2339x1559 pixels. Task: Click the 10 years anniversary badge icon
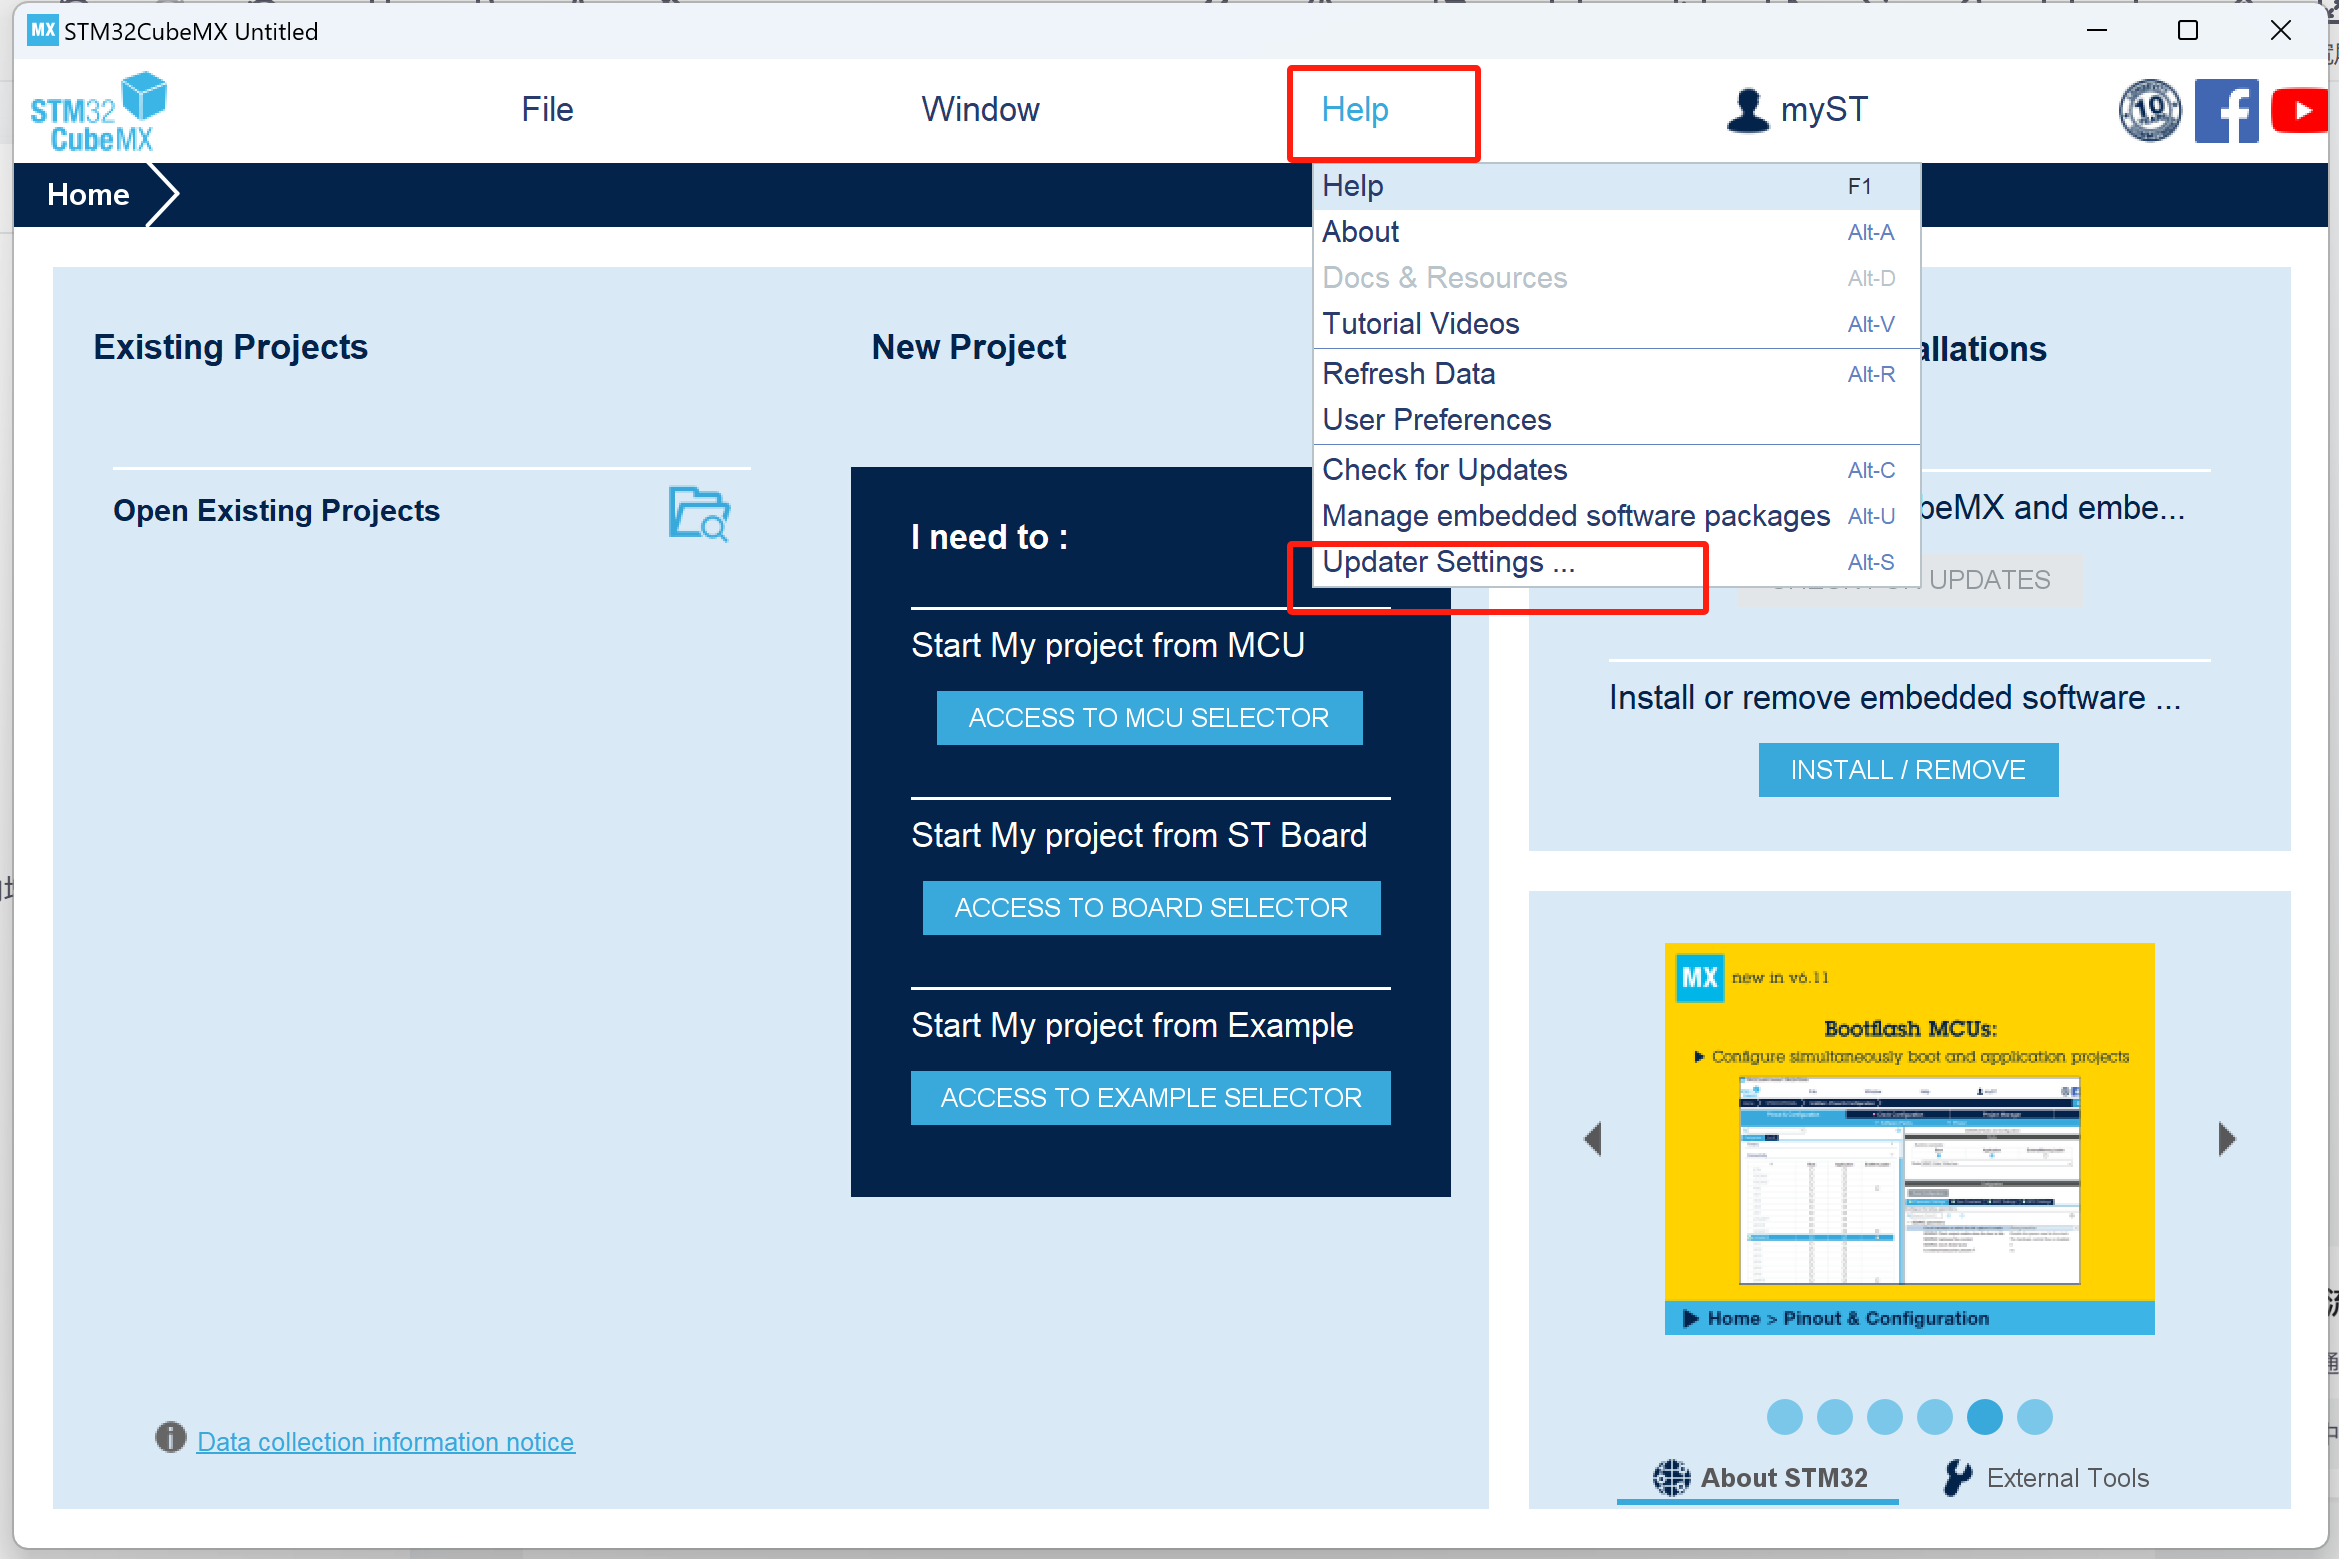(2150, 110)
